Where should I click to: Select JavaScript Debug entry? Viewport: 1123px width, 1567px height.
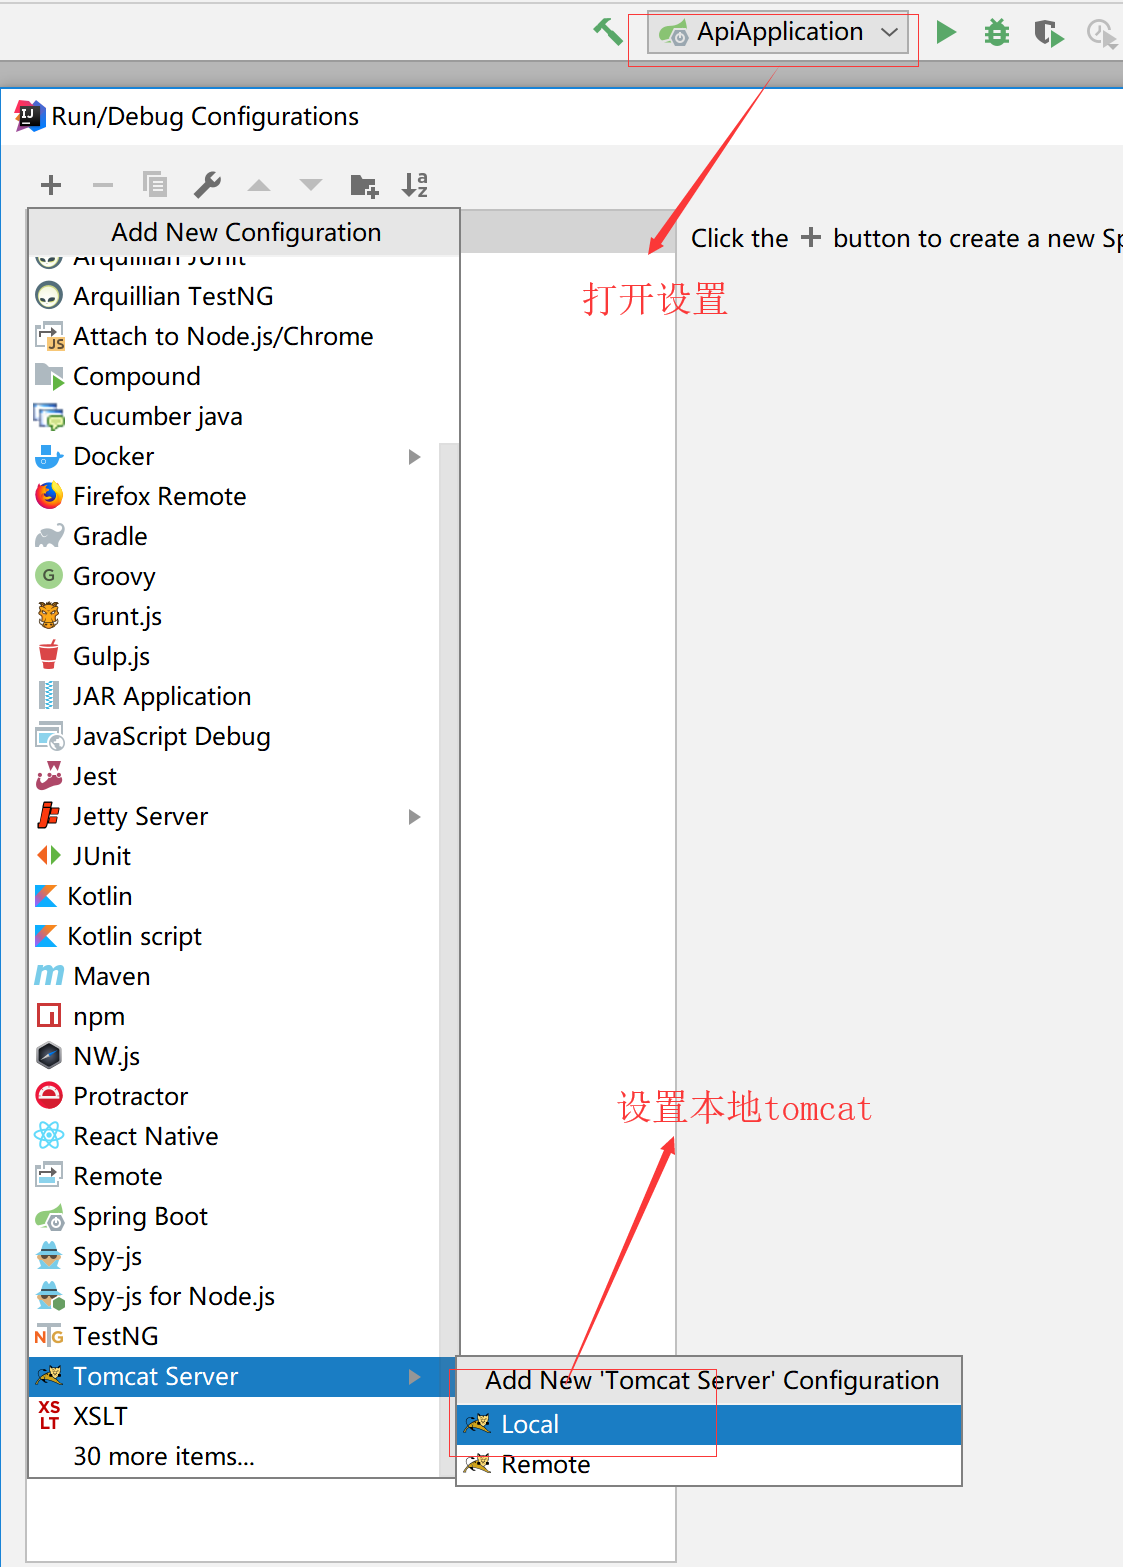click(x=234, y=736)
